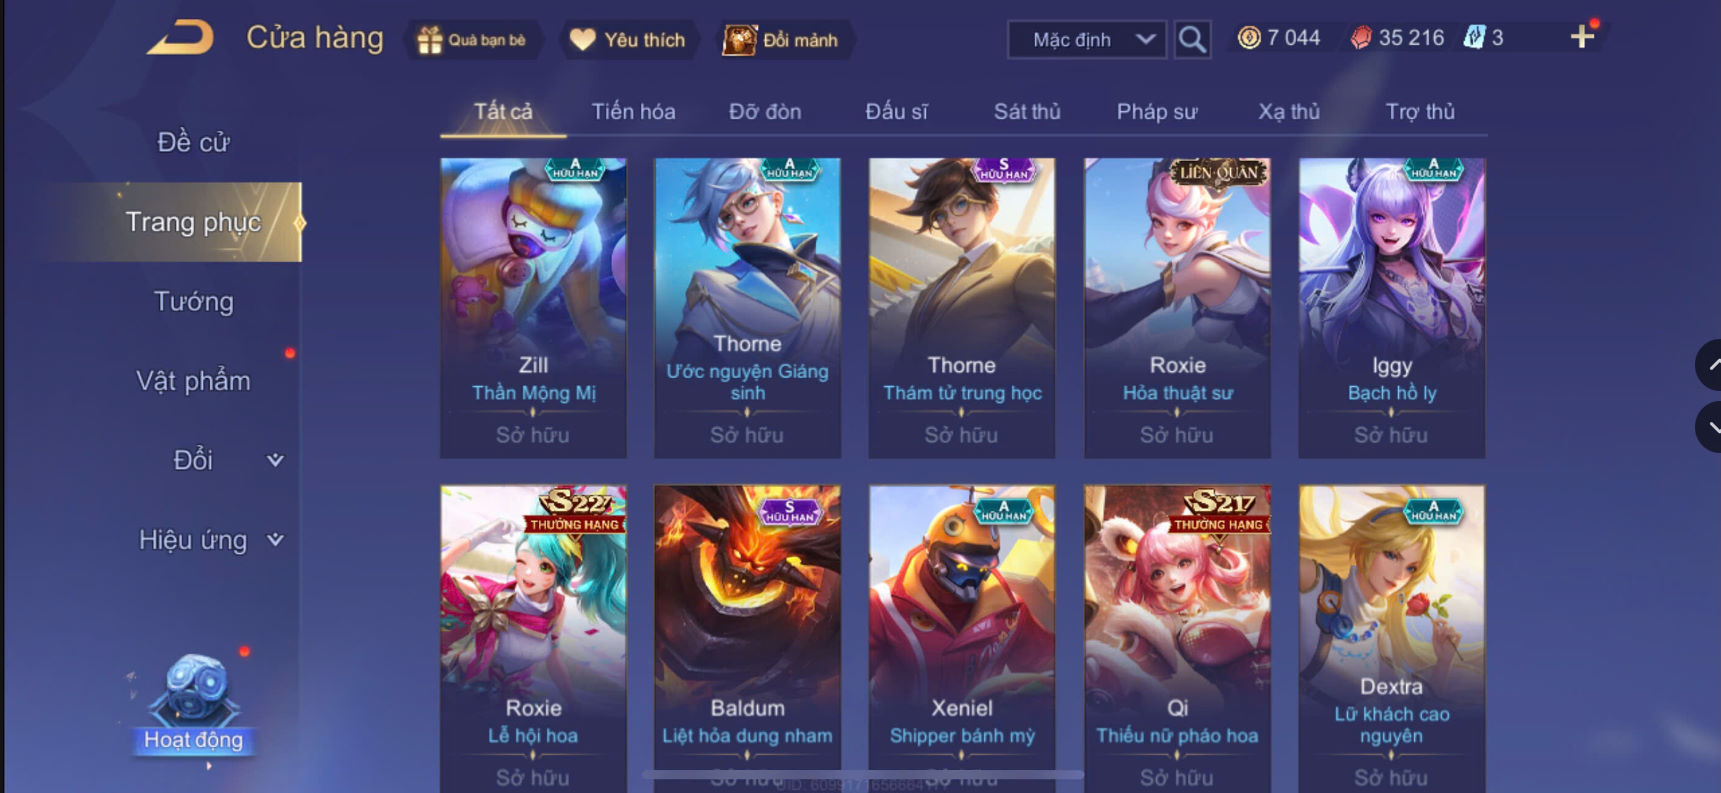Image resolution: width=1721 pixels, height=793 pixels.
Task: Expand the Hiệu ứng sidebar section
Action: click(x=211, y=540)
